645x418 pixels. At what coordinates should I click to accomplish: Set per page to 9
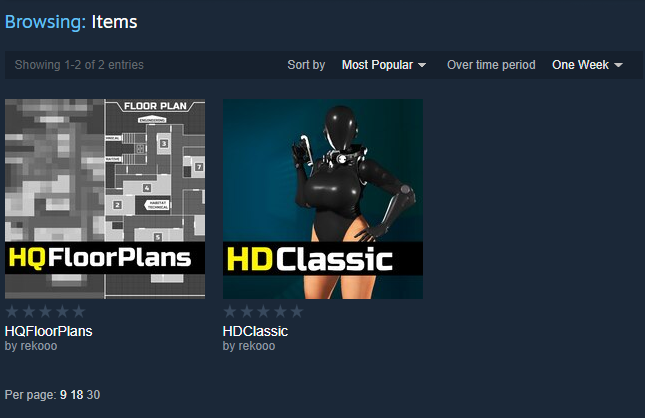(x=63, y=395)
